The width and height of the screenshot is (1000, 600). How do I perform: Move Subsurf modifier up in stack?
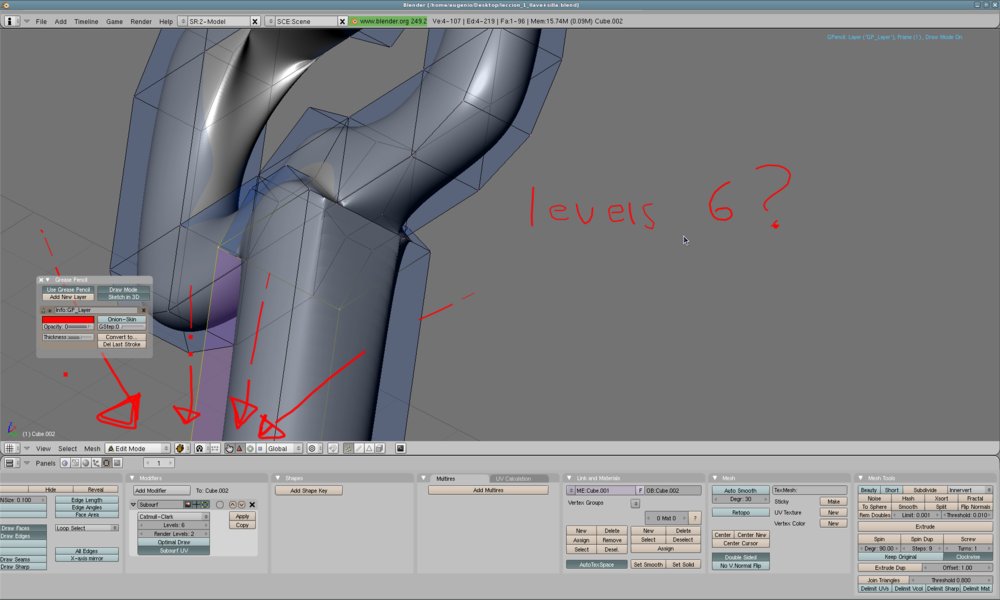pyautogui.click(x=233, y=504)
